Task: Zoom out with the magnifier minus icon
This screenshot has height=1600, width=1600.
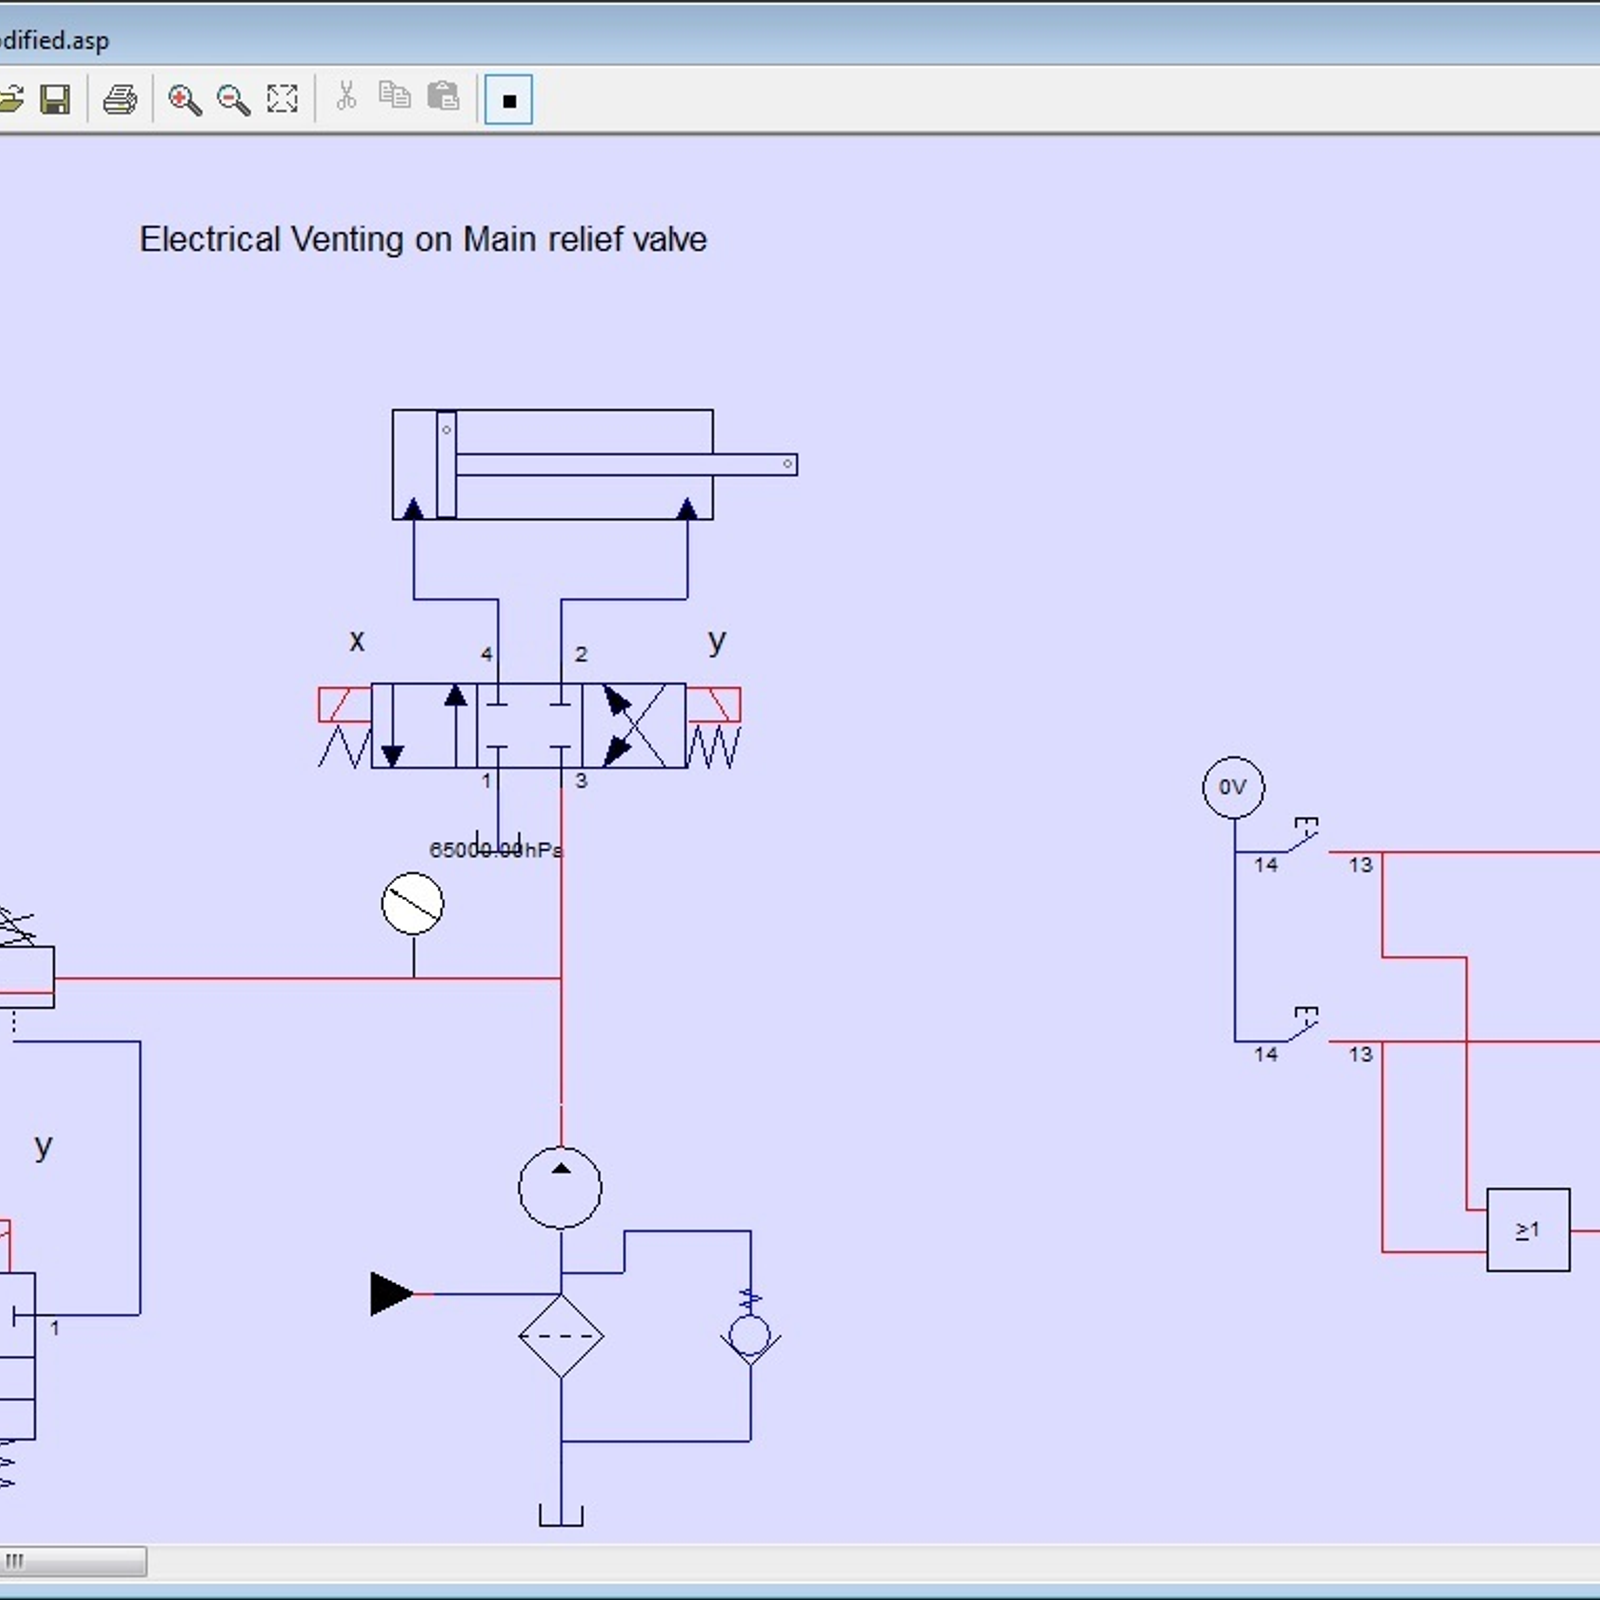Action: coord(233,99)
